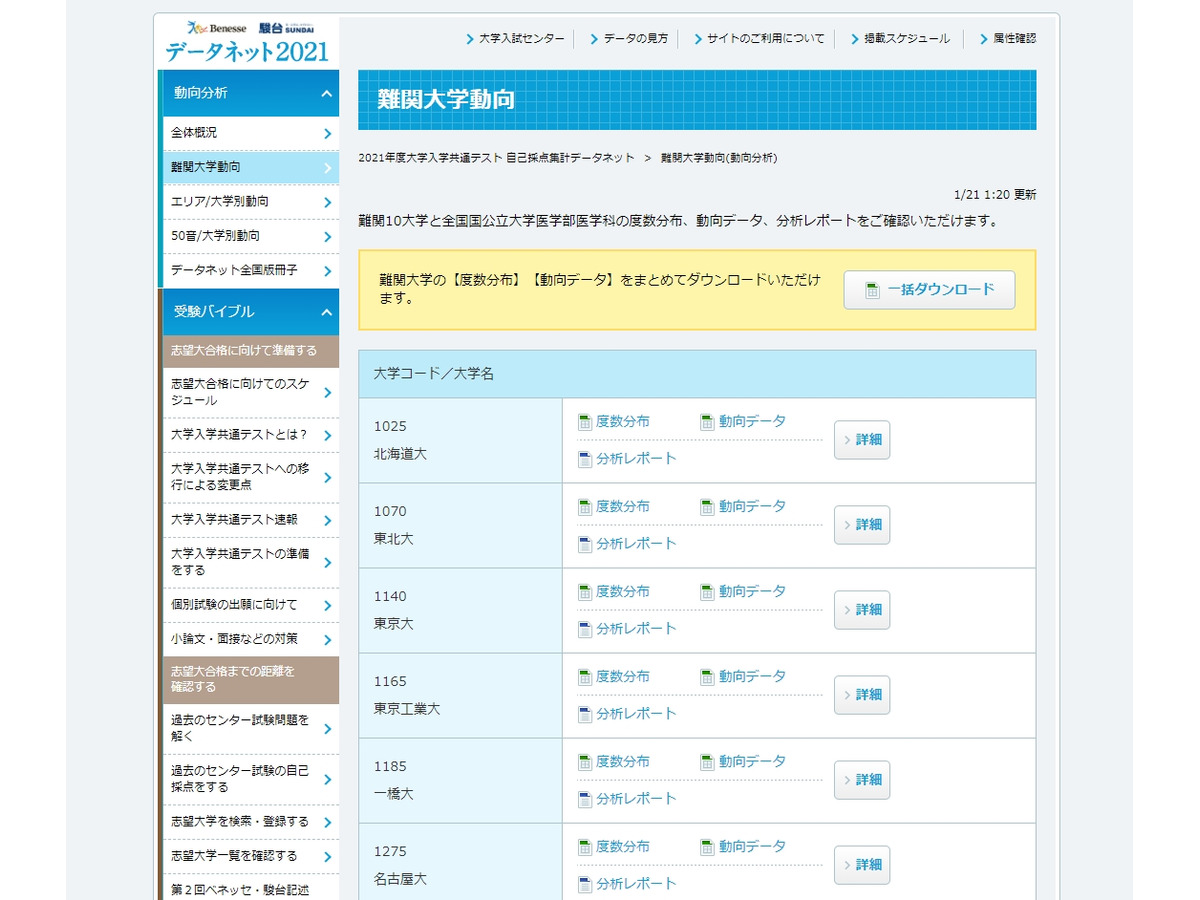Screen dimensions: 1200x900
Task: Click 詳細 button for 北海道大
Action: coord(862,440)
